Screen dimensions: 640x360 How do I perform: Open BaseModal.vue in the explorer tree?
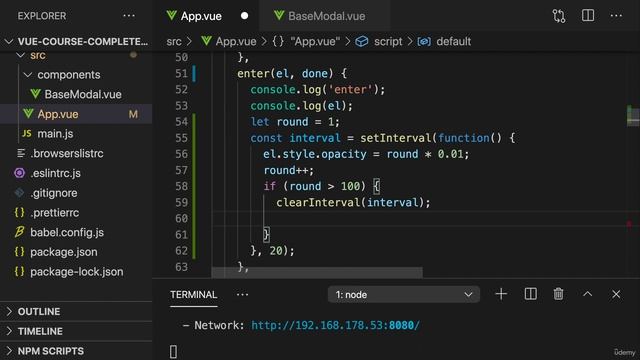tap(76, 94)
